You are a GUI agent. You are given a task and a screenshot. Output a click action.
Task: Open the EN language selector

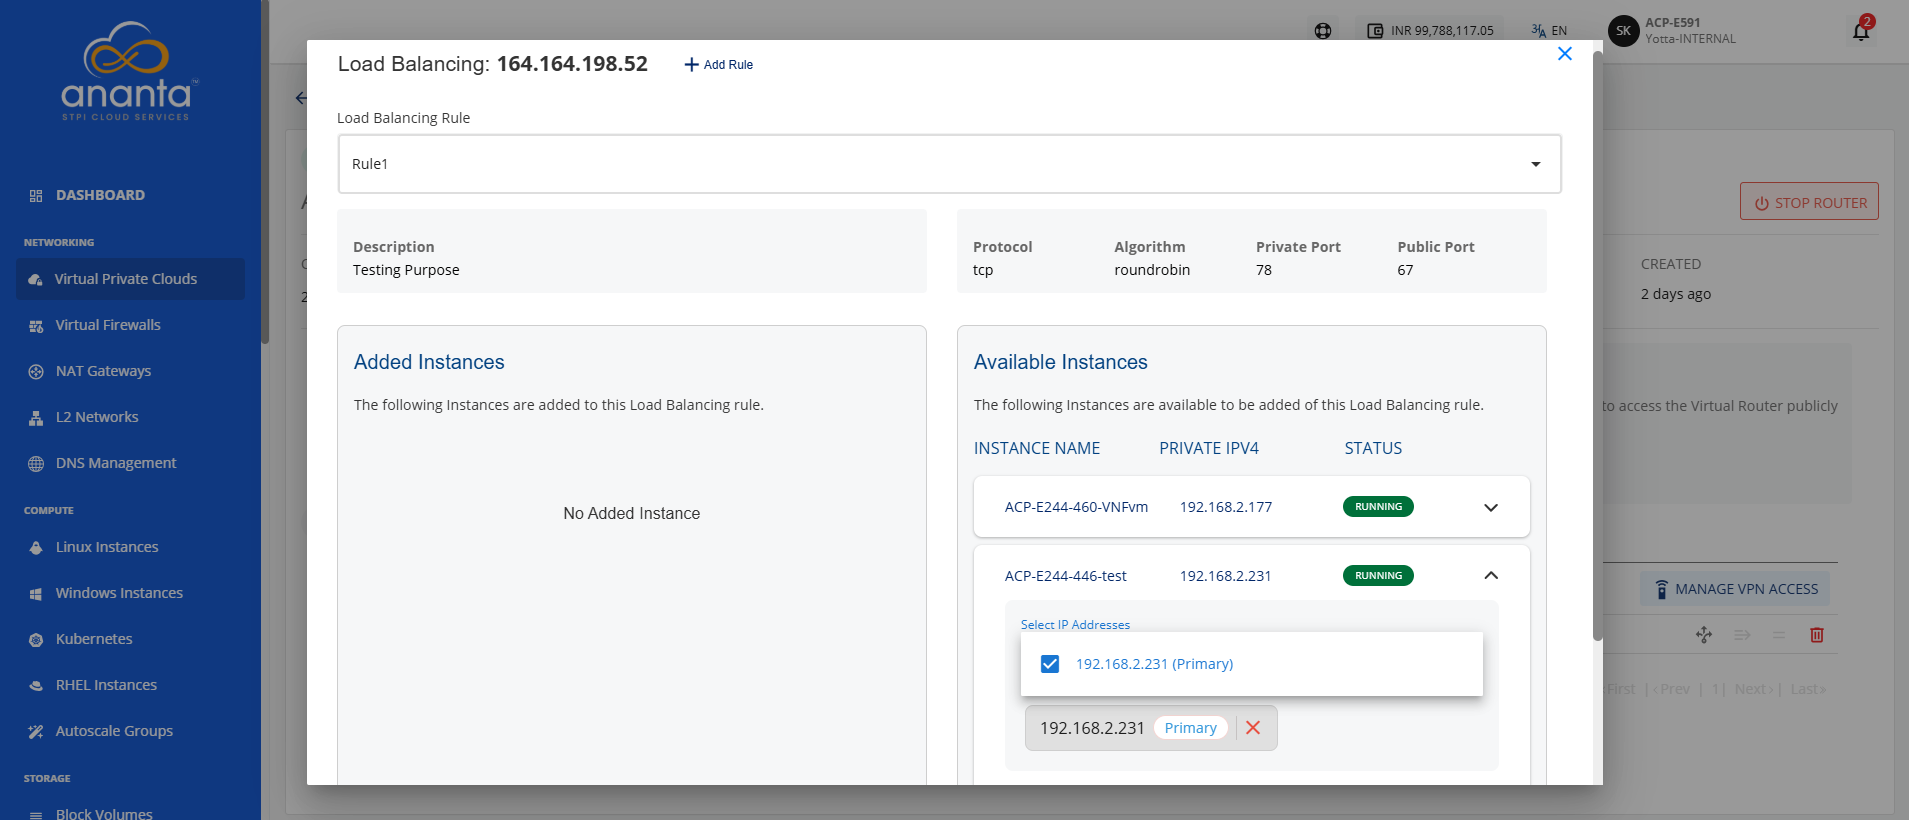point(1549,31)
